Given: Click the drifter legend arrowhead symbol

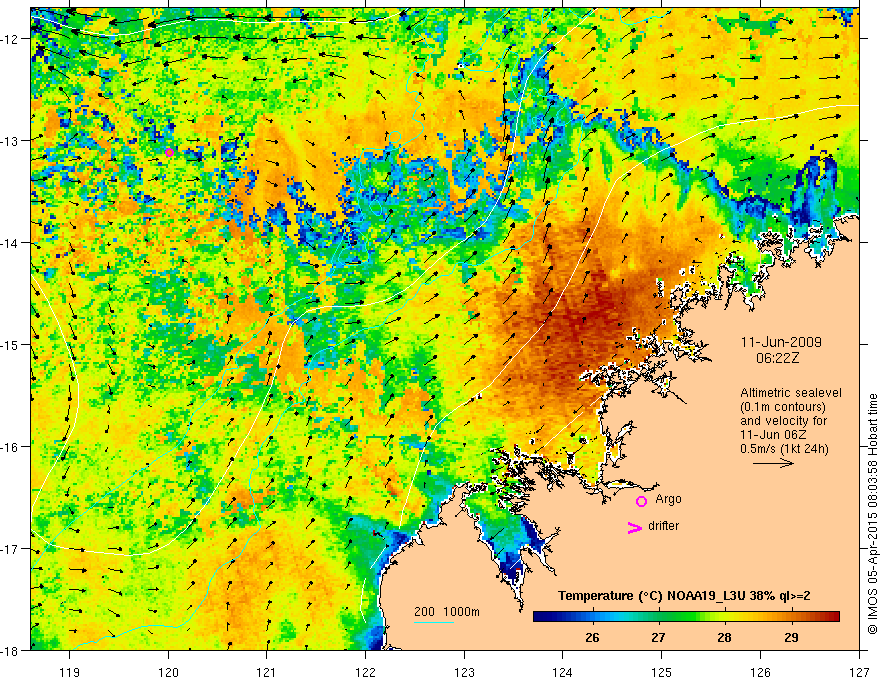Looking at the screenshot, I should pos(634,527).
